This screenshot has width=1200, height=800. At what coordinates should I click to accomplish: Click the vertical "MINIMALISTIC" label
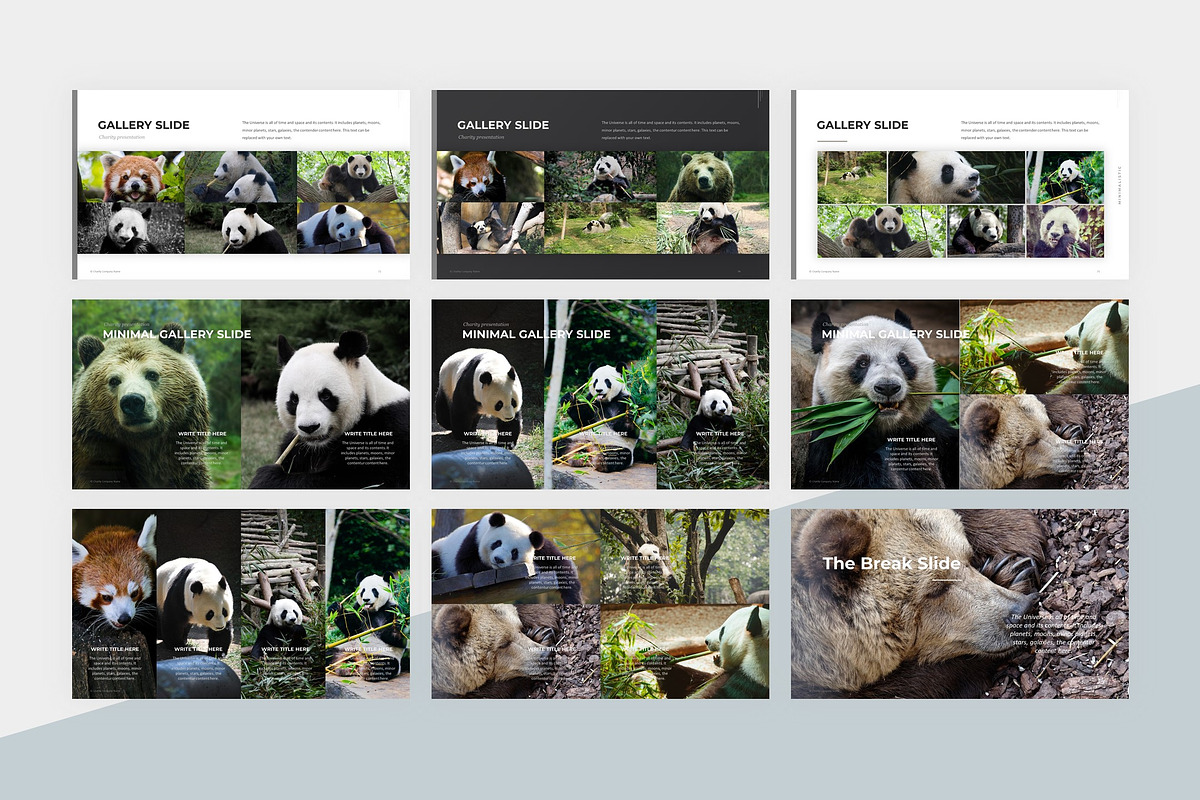1118,185
